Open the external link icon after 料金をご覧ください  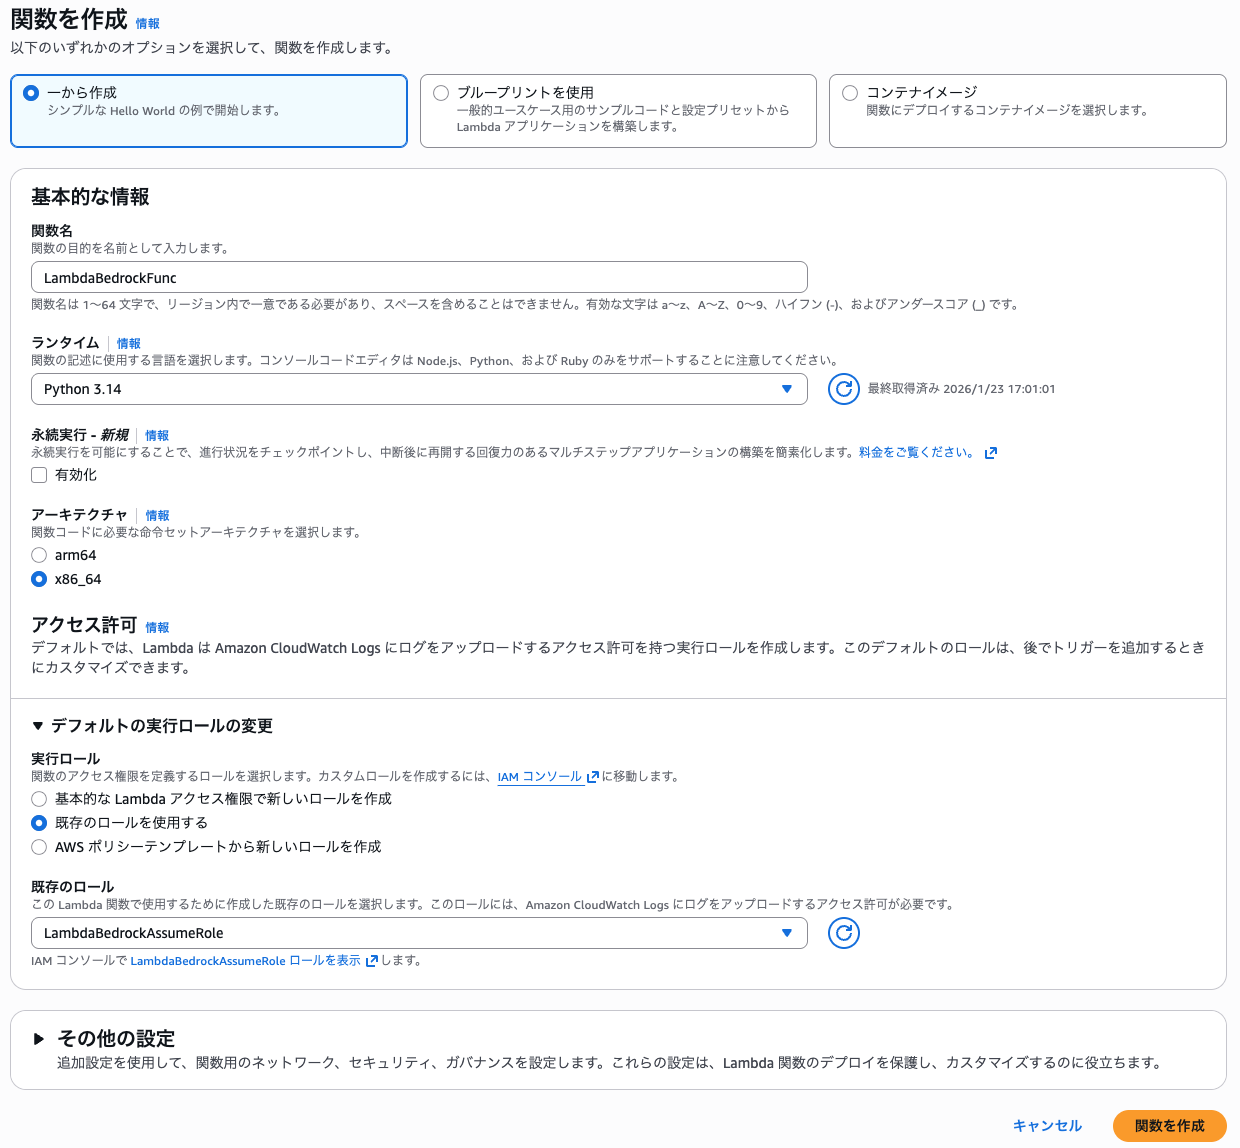tap(991, 452)
